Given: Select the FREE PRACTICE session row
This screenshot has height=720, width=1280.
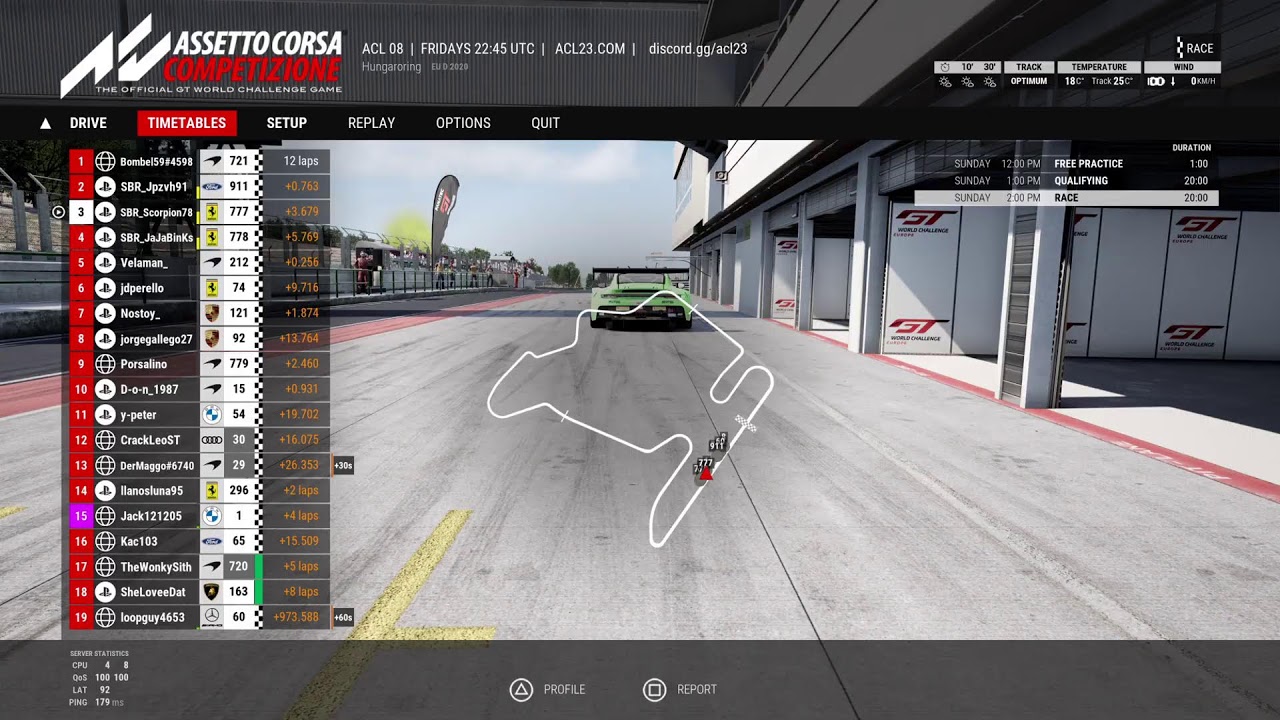Looking at the screenshot, I should (1066, 164).
